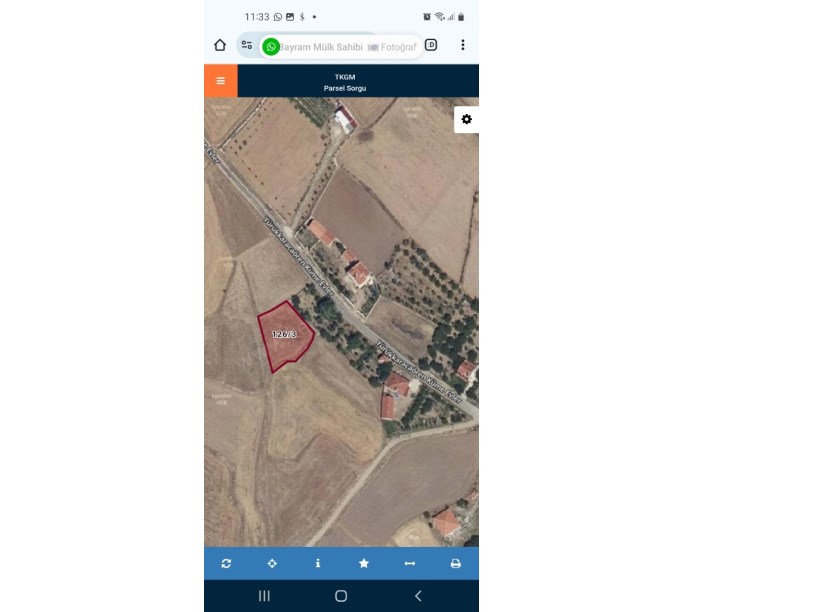Open the browser tab switcher
This screenshot has width=816, height=612.
point(431,45)
